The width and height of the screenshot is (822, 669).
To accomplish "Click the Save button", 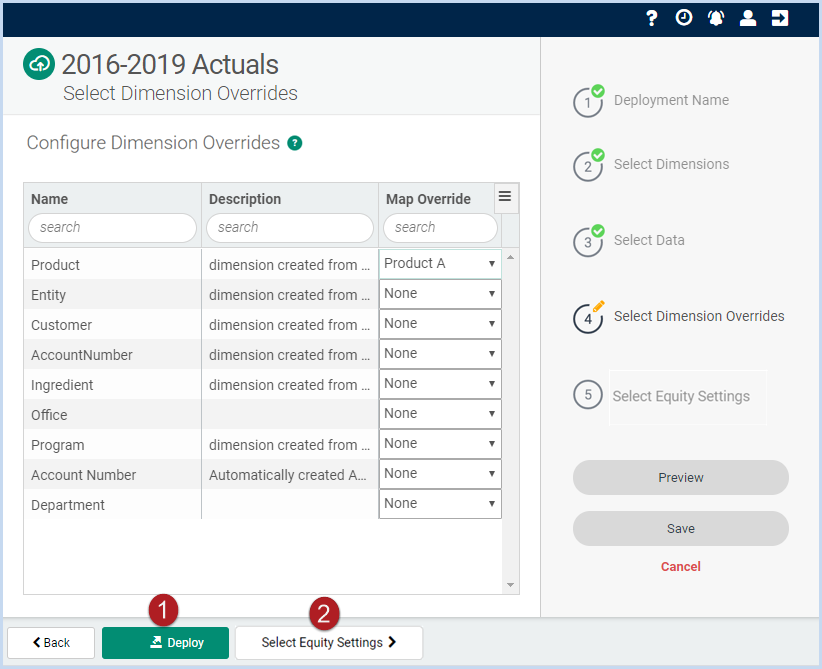I will pos(680,528).
